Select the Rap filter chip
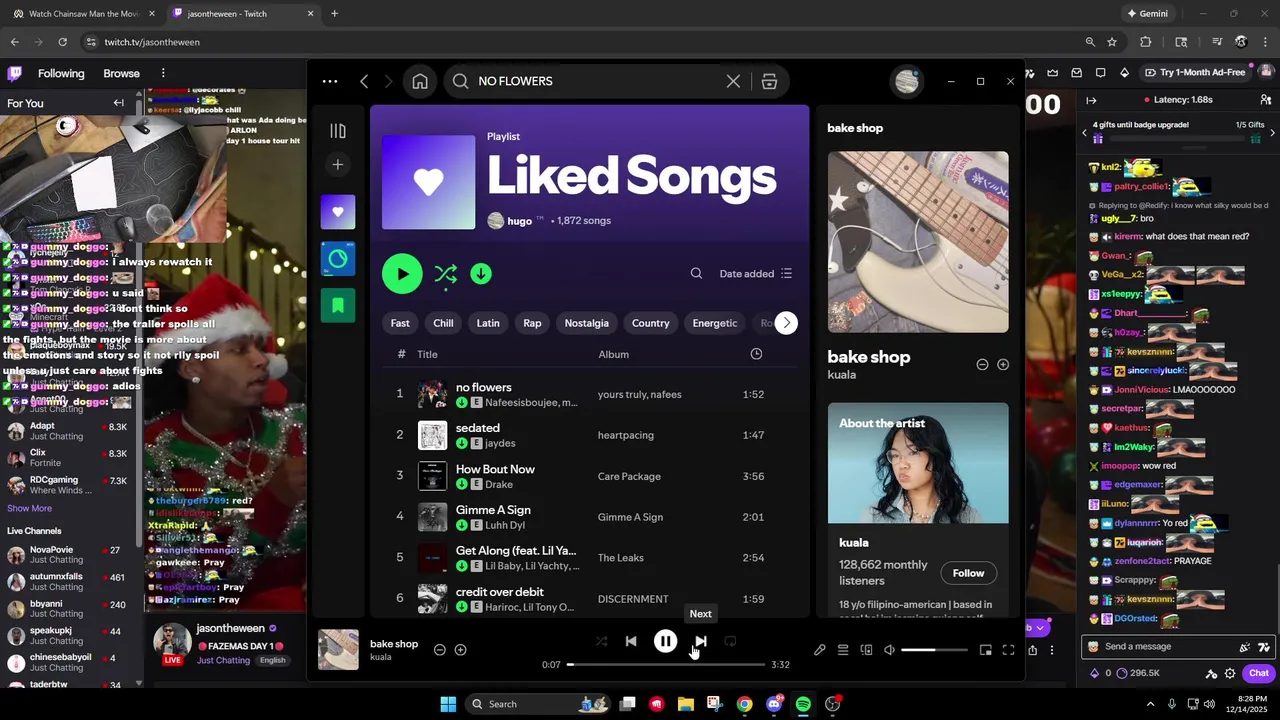Image resolution: width=1280 pixels, height=720 pixels. click(x=532, y=323)
